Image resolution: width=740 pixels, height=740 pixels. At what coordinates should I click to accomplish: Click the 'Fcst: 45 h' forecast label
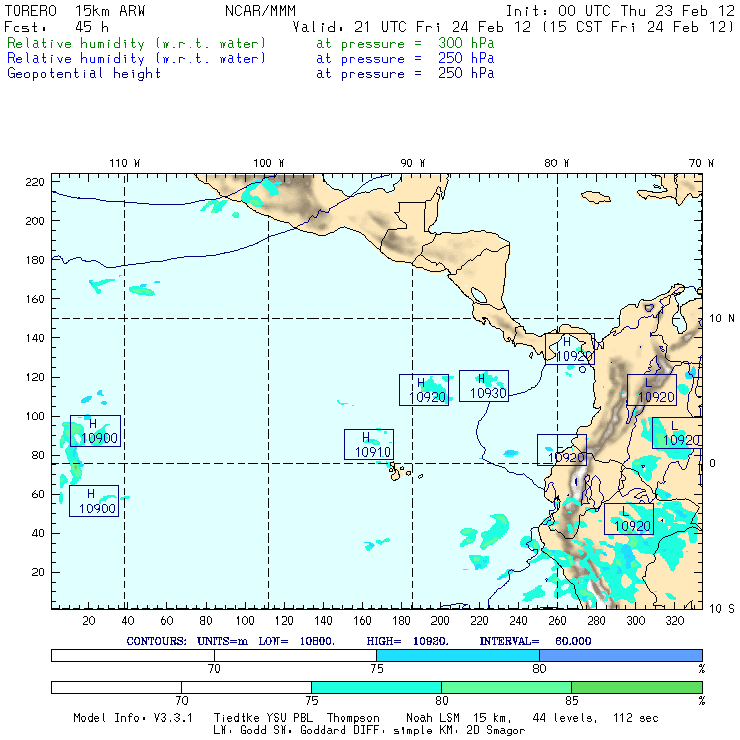coord(57,27)
